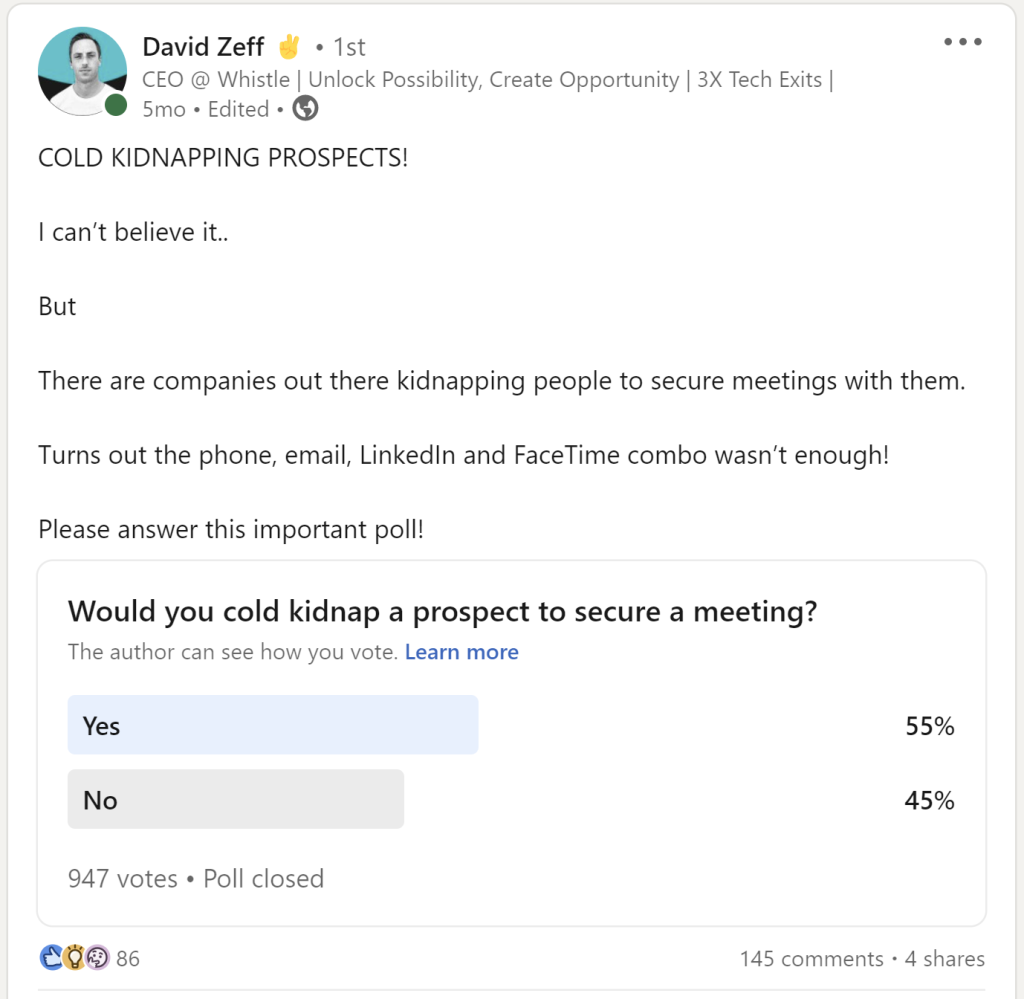Screen dimensions: 1024x999
Task: Click the purple Curious reaction icon
Action: 96,958
